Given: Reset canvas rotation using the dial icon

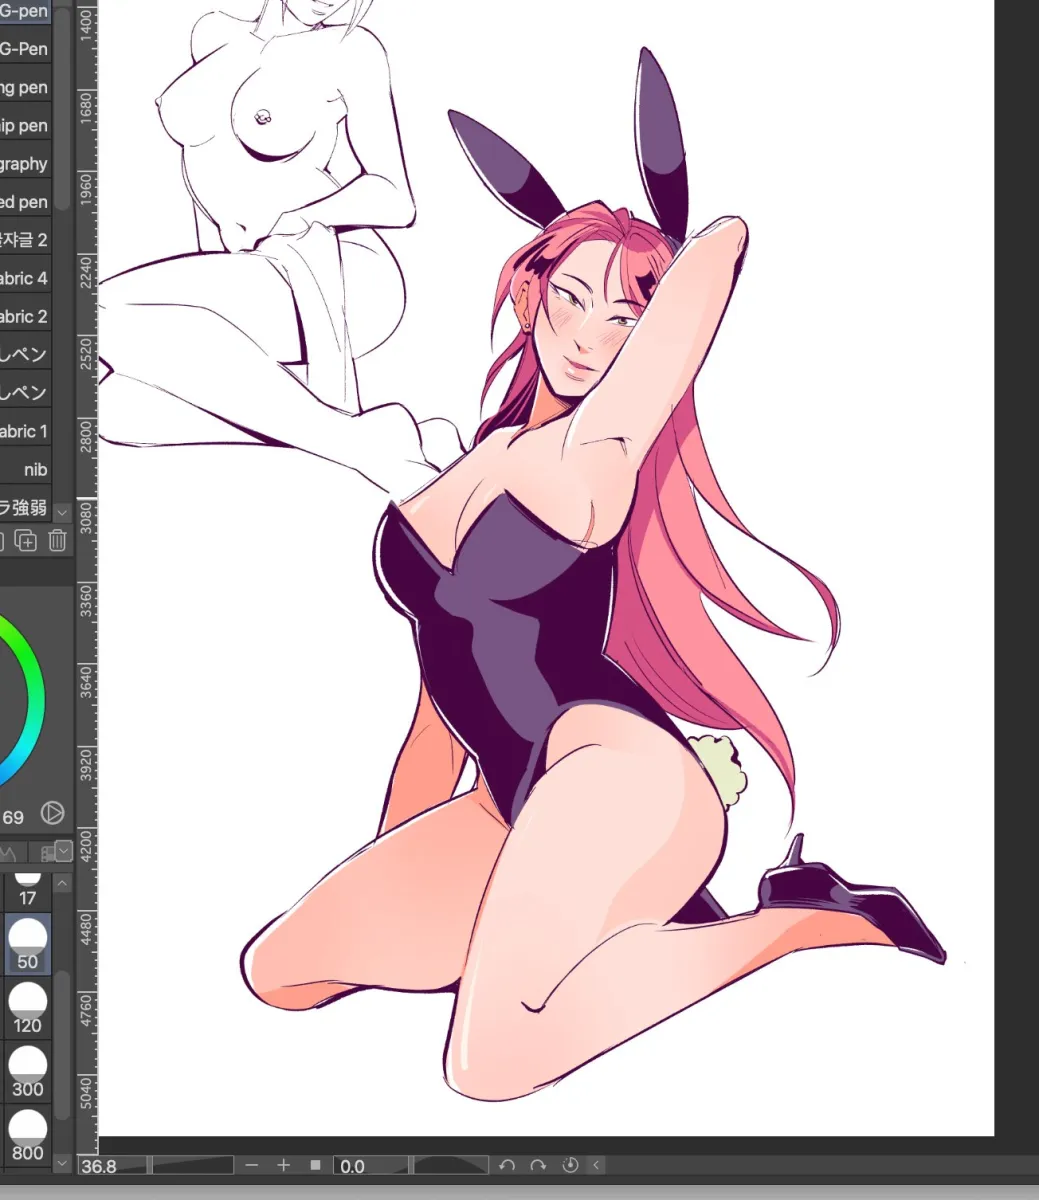Looking at the screenshot, I should (570, 1165).
